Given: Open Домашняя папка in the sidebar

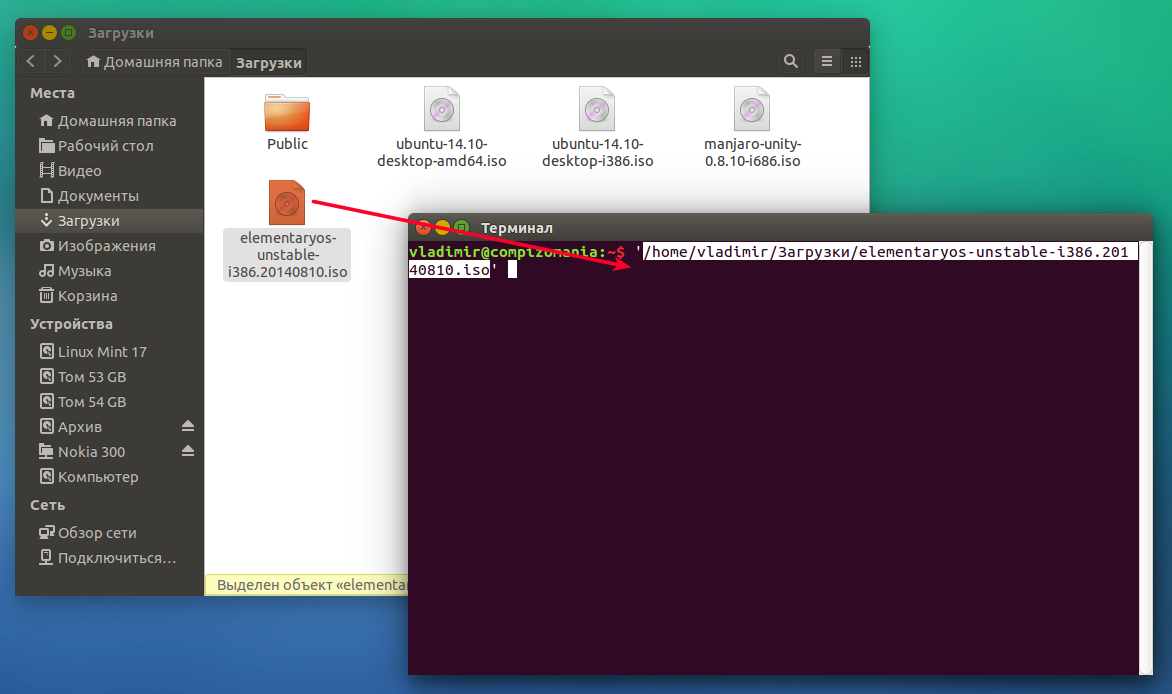Looking at the screenshot, I should tap(109, 120).
